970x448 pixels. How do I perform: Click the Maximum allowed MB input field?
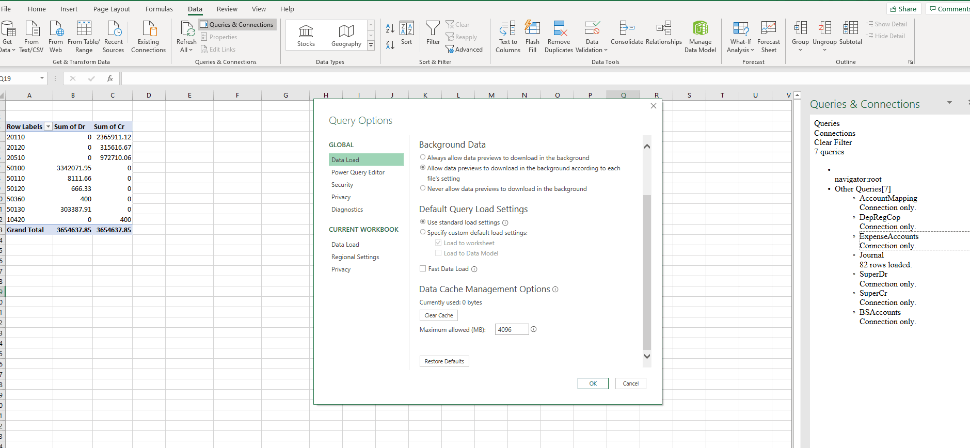[x=512, y=329]
